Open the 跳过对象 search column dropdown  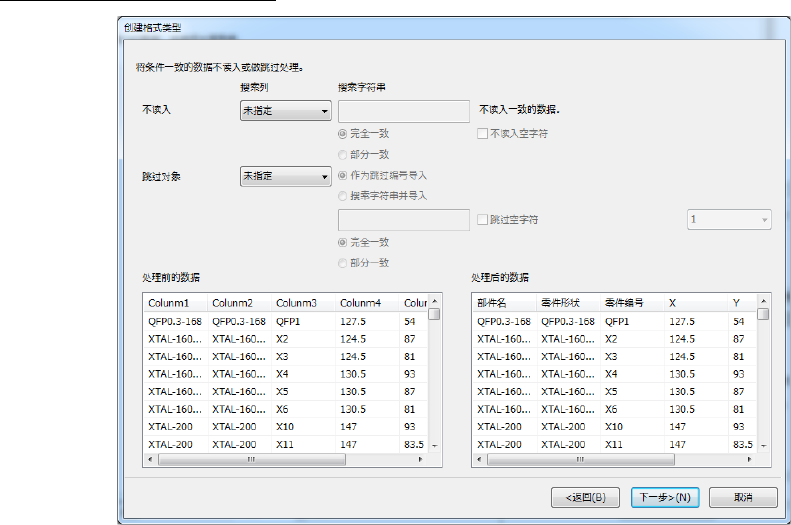click(286, 176)
